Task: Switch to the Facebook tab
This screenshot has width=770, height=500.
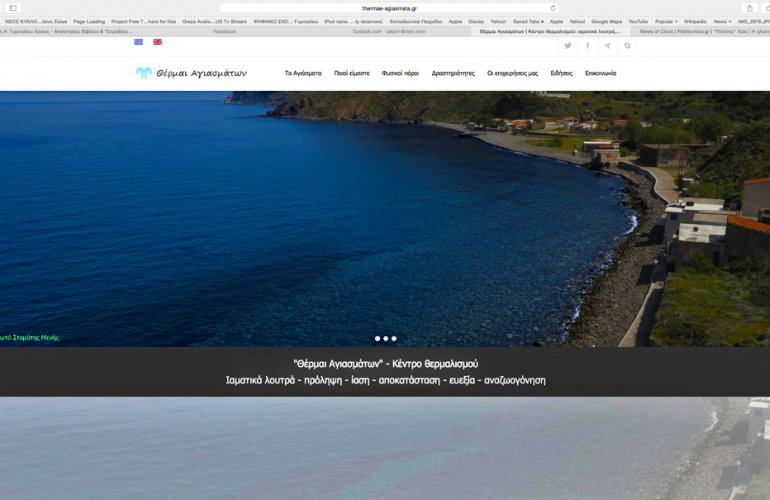Action: pyautogui.click(x=224, y=31)
